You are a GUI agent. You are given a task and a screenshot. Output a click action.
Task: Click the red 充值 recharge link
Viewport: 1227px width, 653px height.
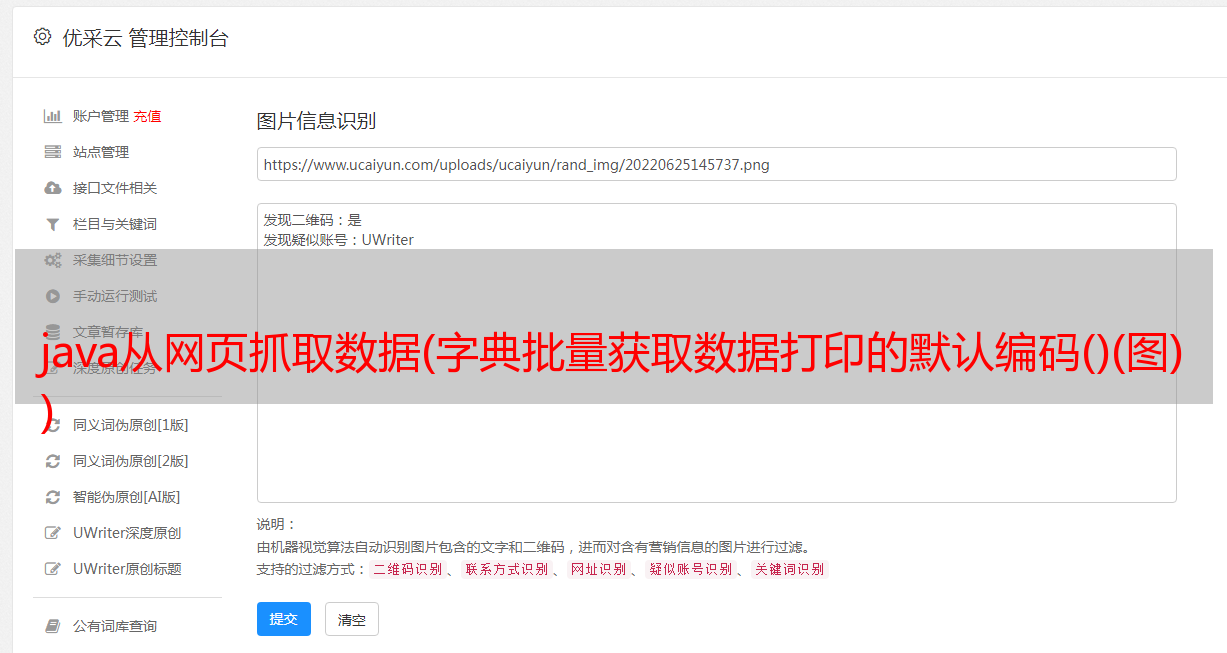[147, 116]
